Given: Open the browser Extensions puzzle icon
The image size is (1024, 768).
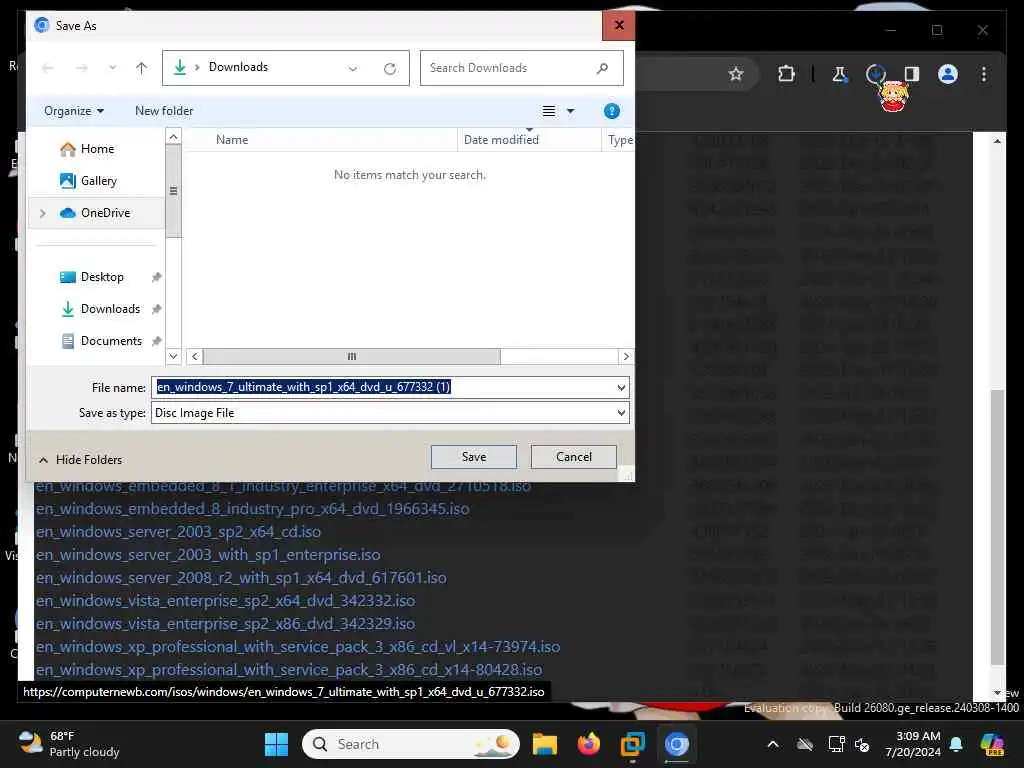Looking at the screenshot, I should (x=786, y=74).
